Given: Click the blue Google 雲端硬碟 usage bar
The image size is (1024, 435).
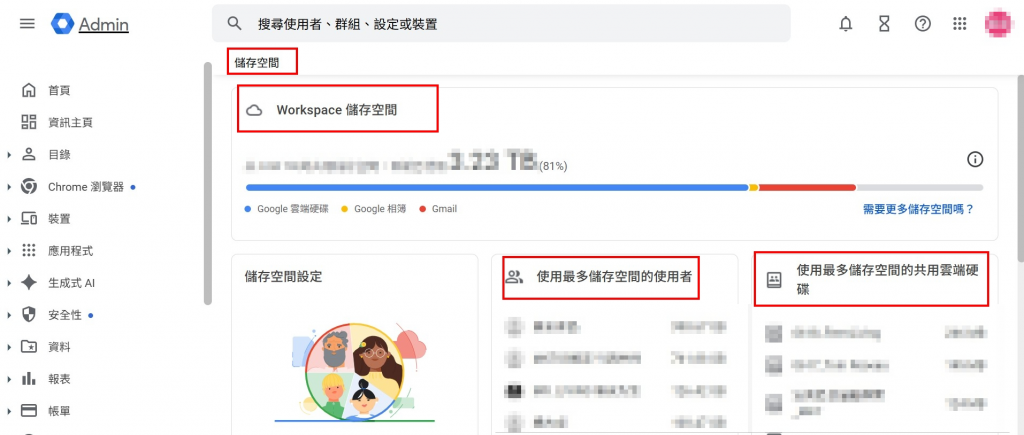Looking at the screenshot, I should coord(497,187).
